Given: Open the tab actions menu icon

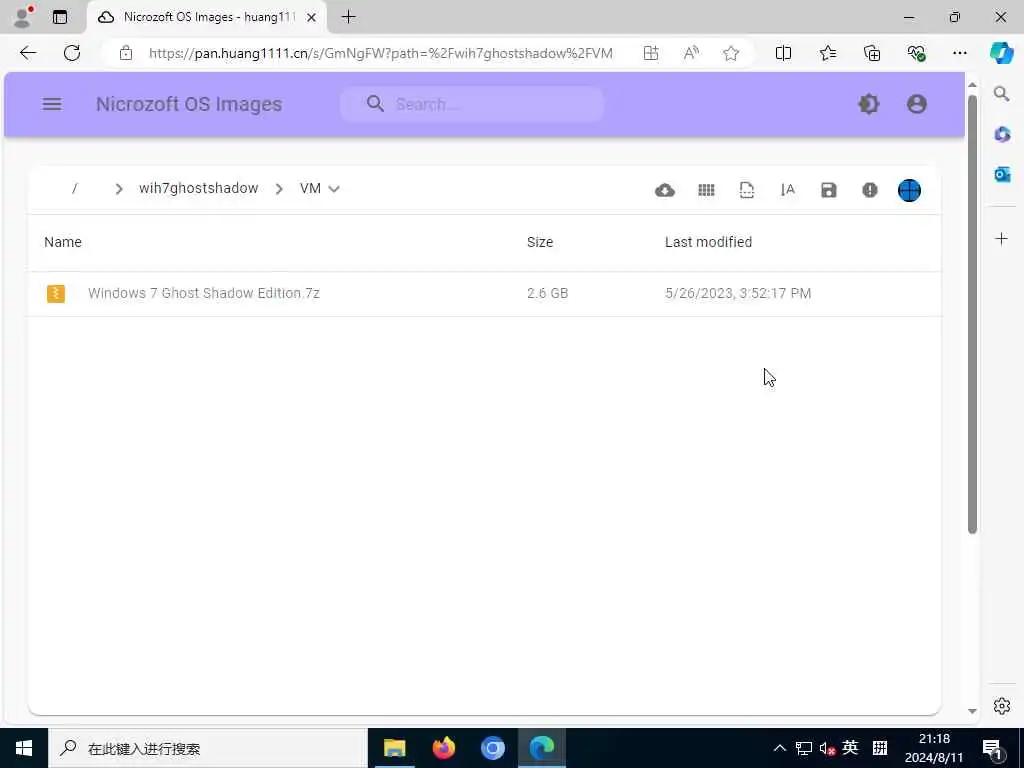Looking at the screenshot, I should (x=60, y=17).
